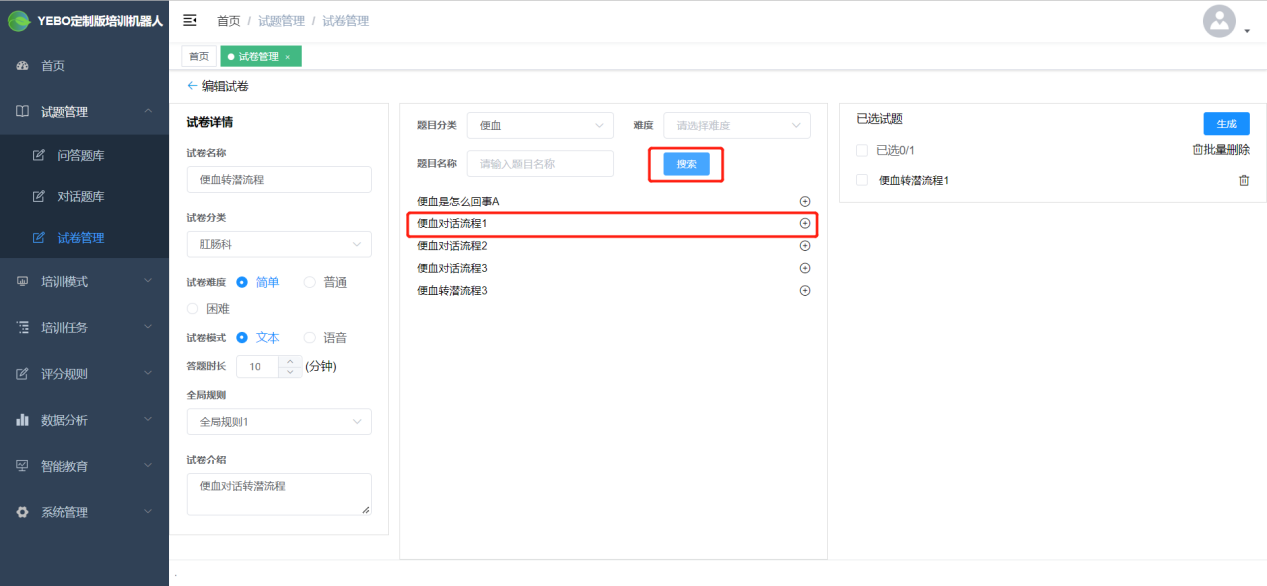Click the 请输入题目名称 input field
This screenshot has height=586, width=1267.
pyautogui.click(x=540, y=163)
